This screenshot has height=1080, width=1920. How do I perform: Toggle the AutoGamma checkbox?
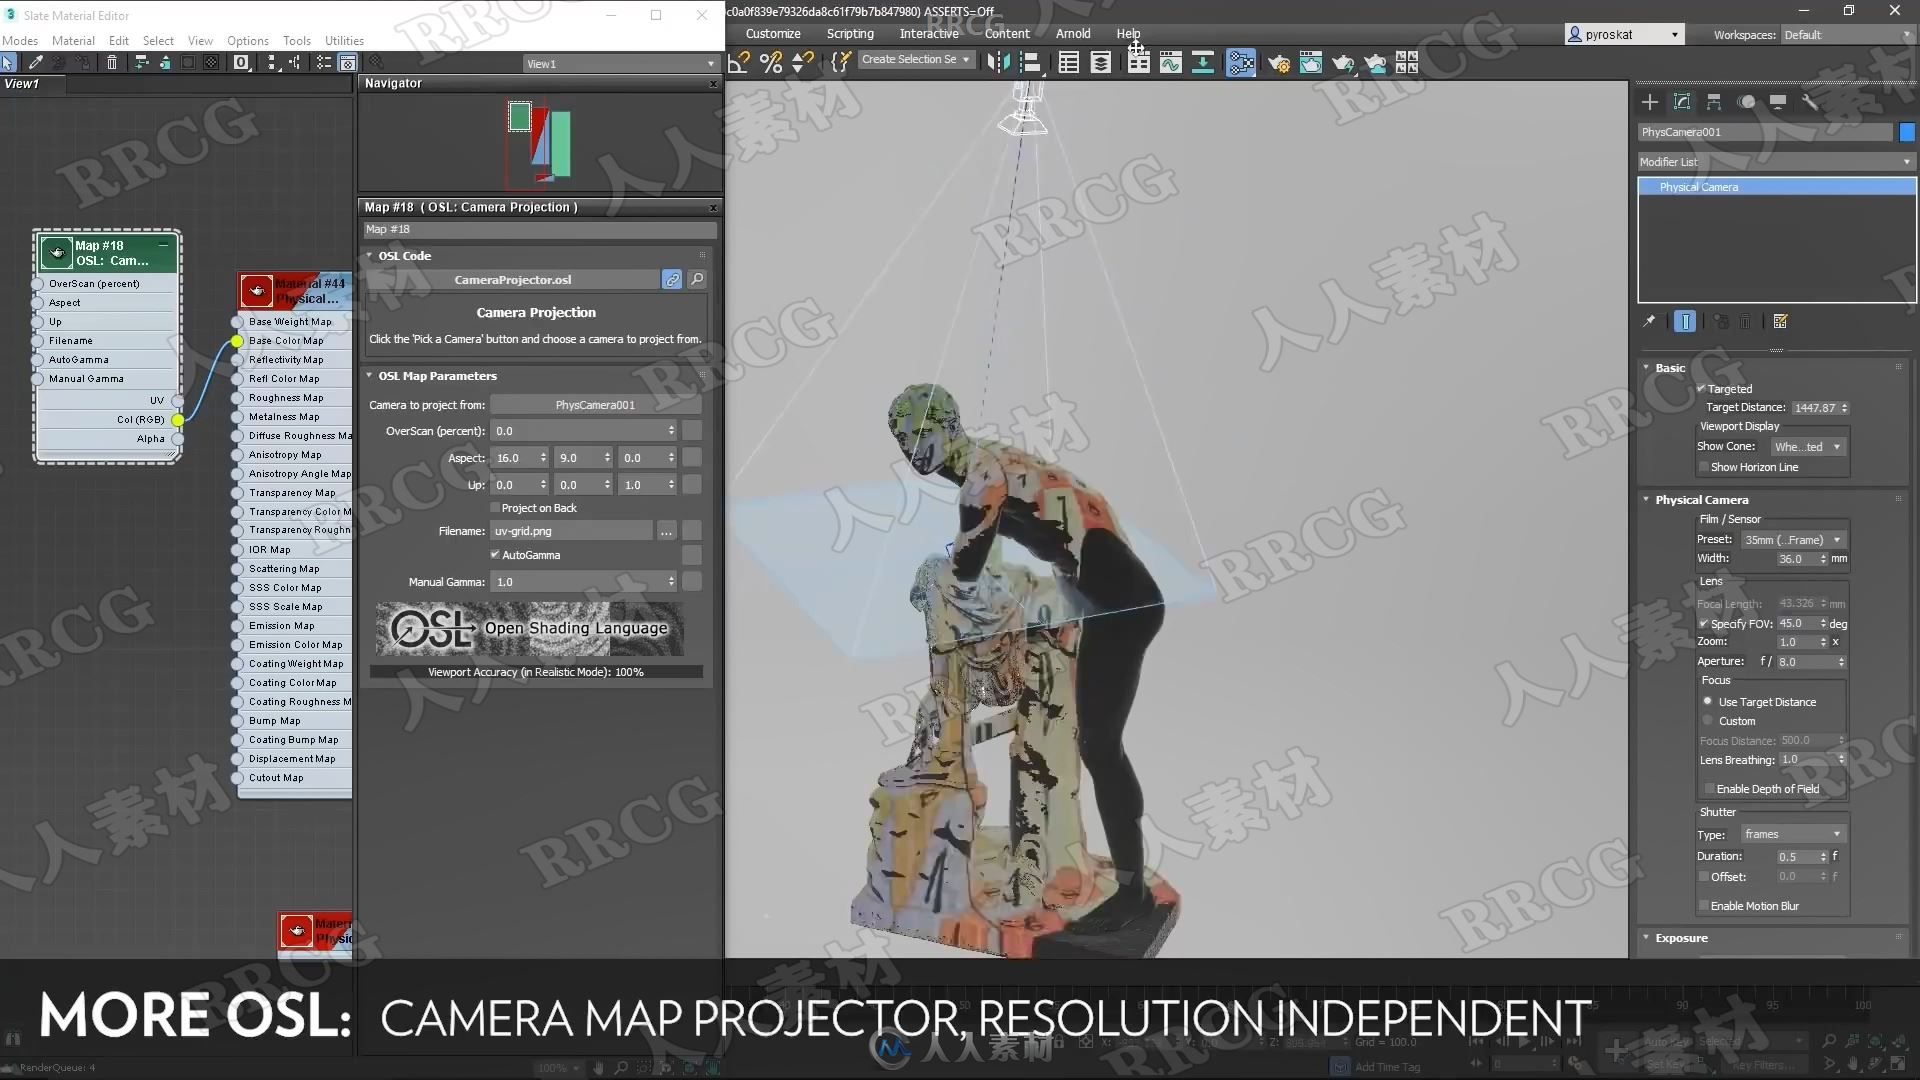click(x=495, y=554)
